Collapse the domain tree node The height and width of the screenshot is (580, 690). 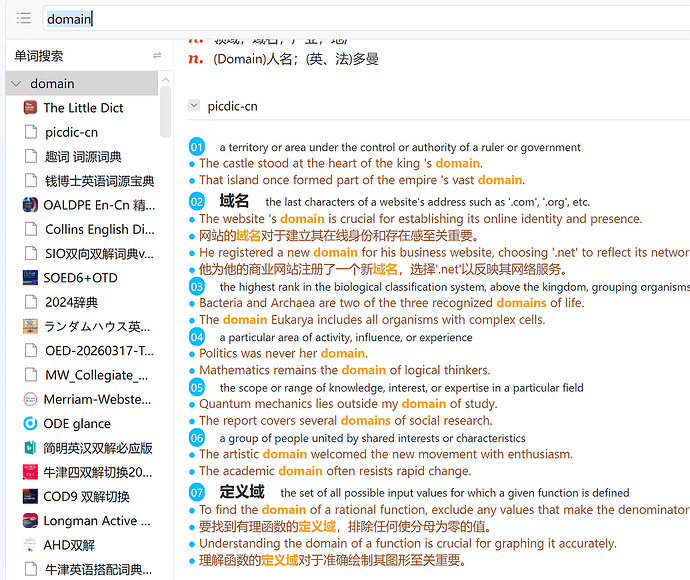coord(16,84)
